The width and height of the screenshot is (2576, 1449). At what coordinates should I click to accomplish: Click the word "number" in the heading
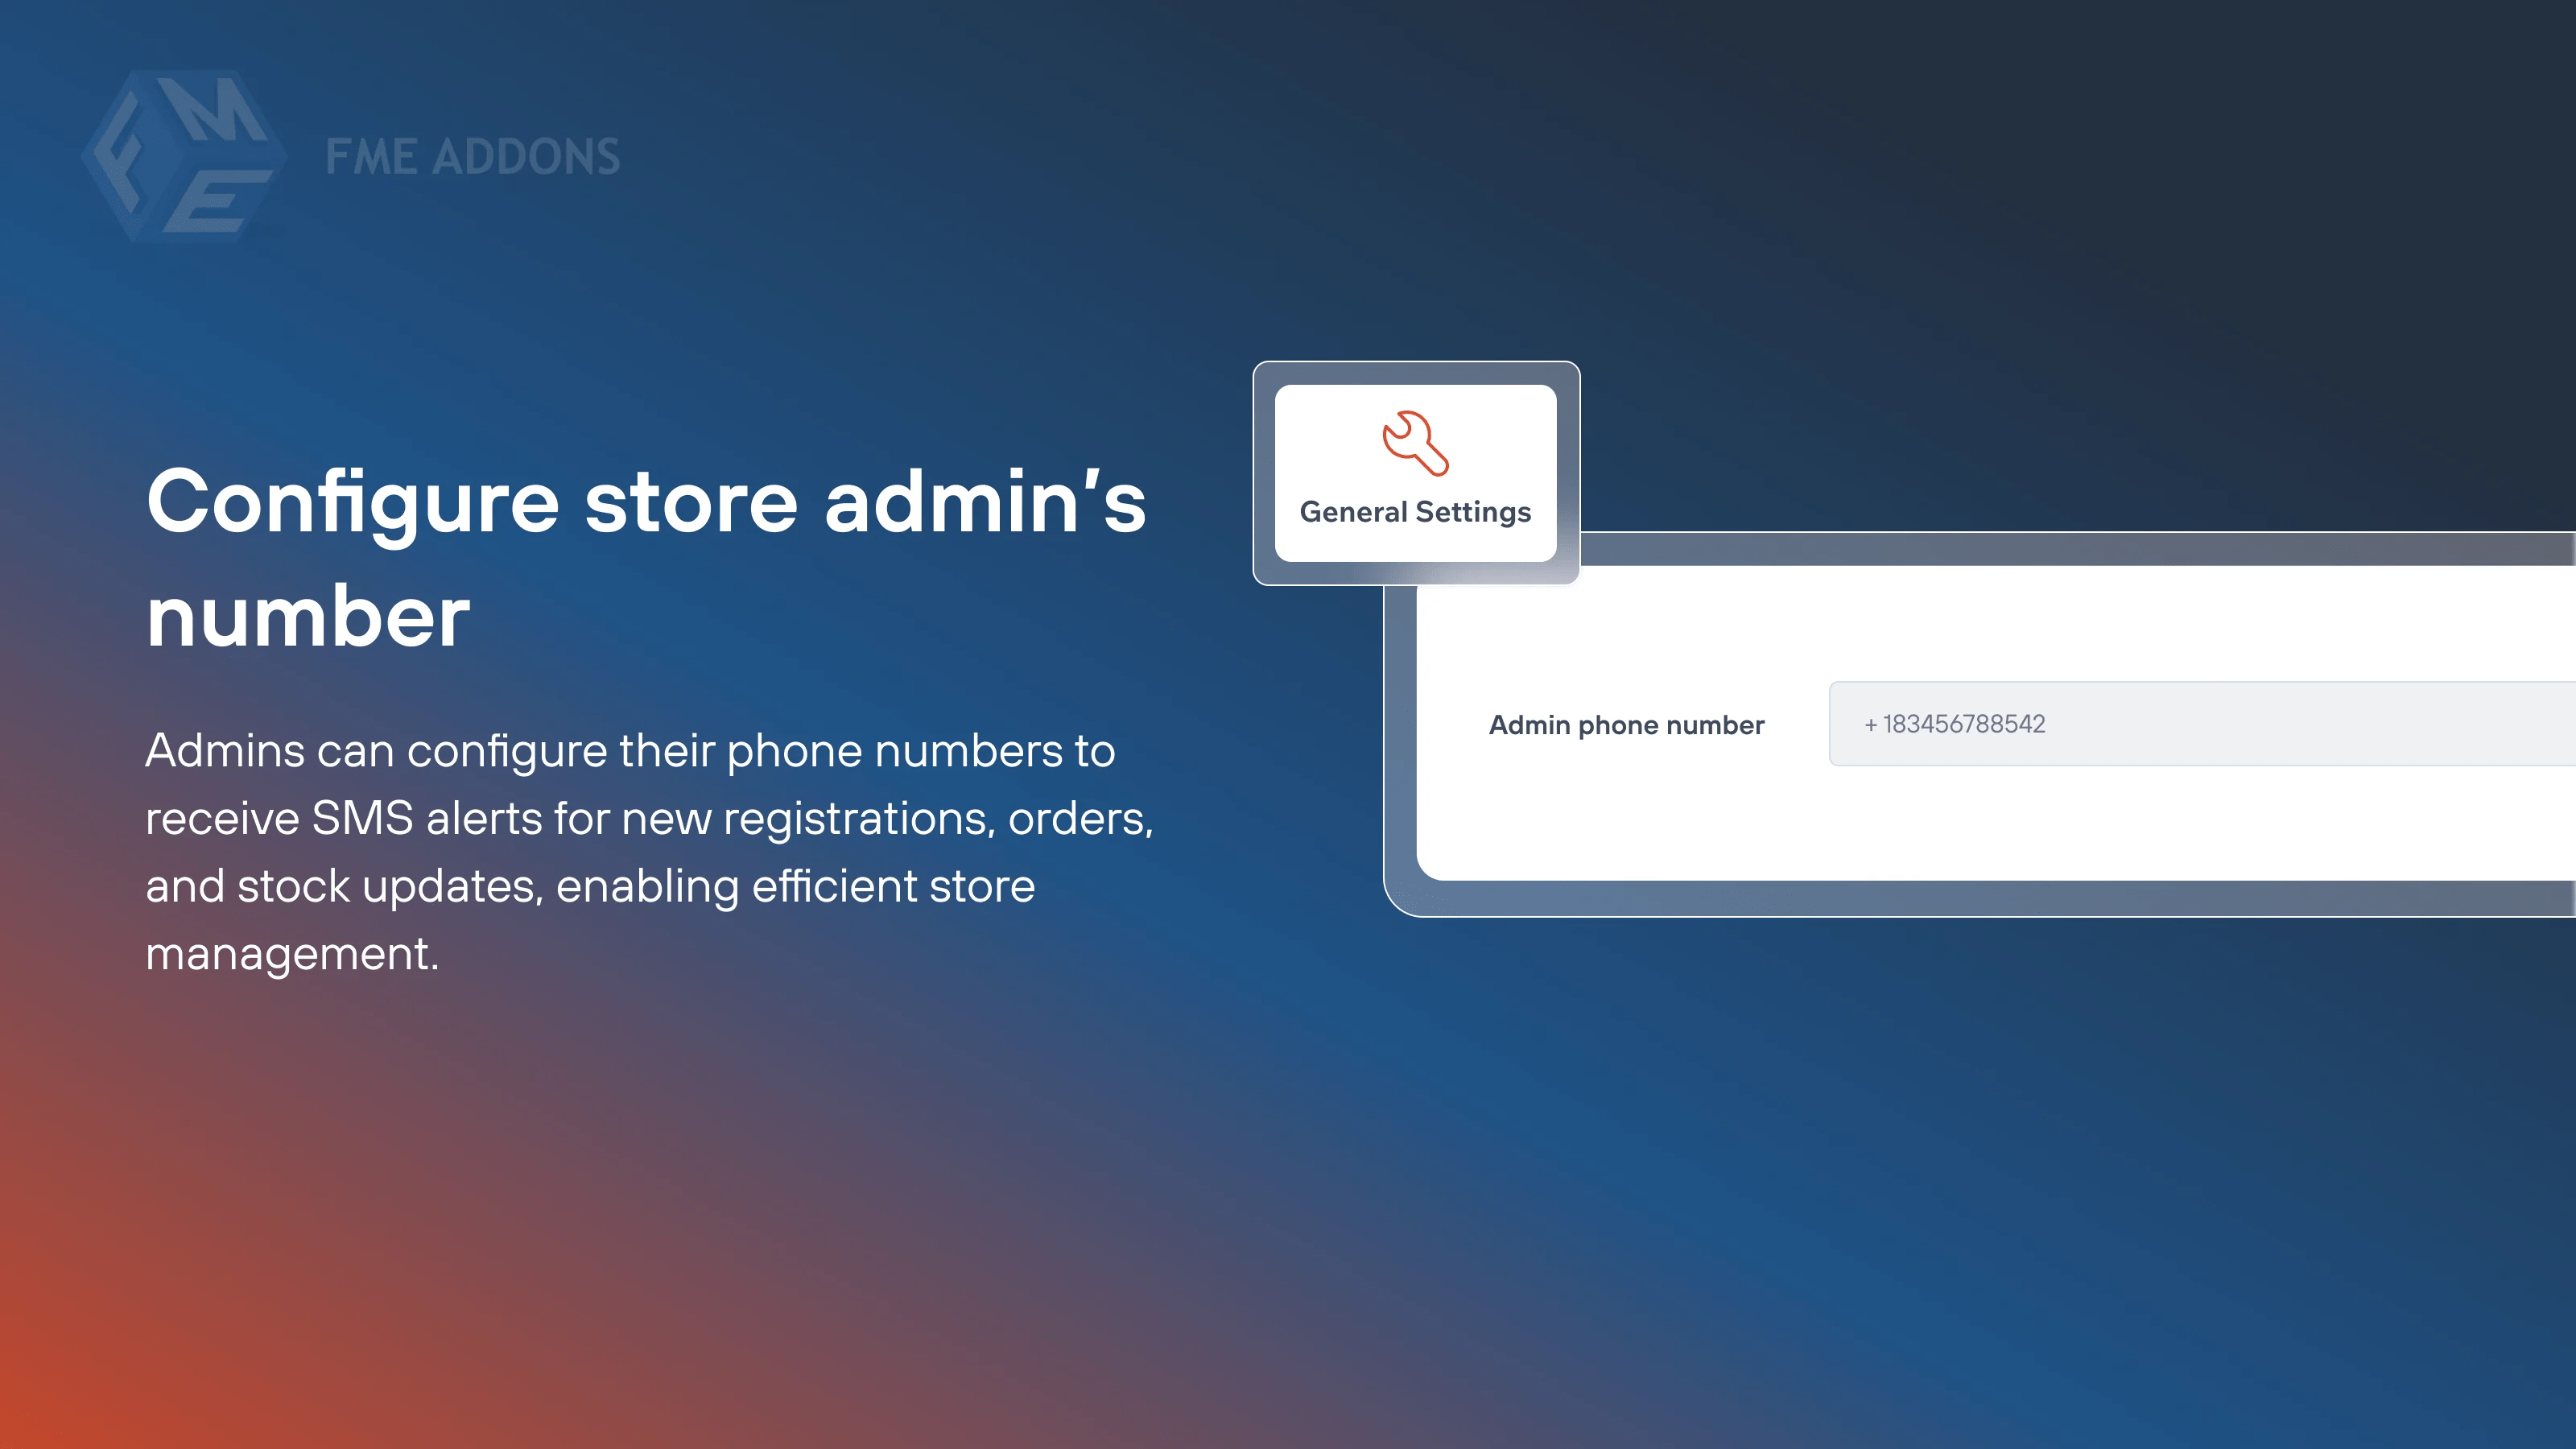coord(307,617)
